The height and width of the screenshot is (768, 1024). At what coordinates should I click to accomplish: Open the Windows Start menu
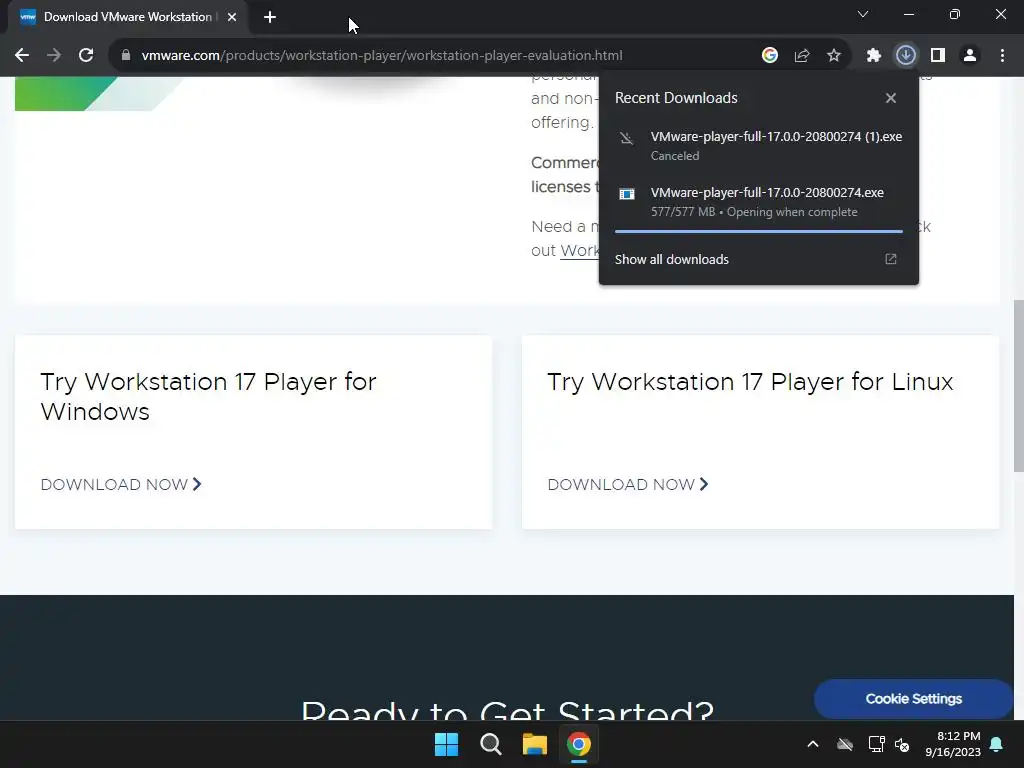tap(447, 744)
